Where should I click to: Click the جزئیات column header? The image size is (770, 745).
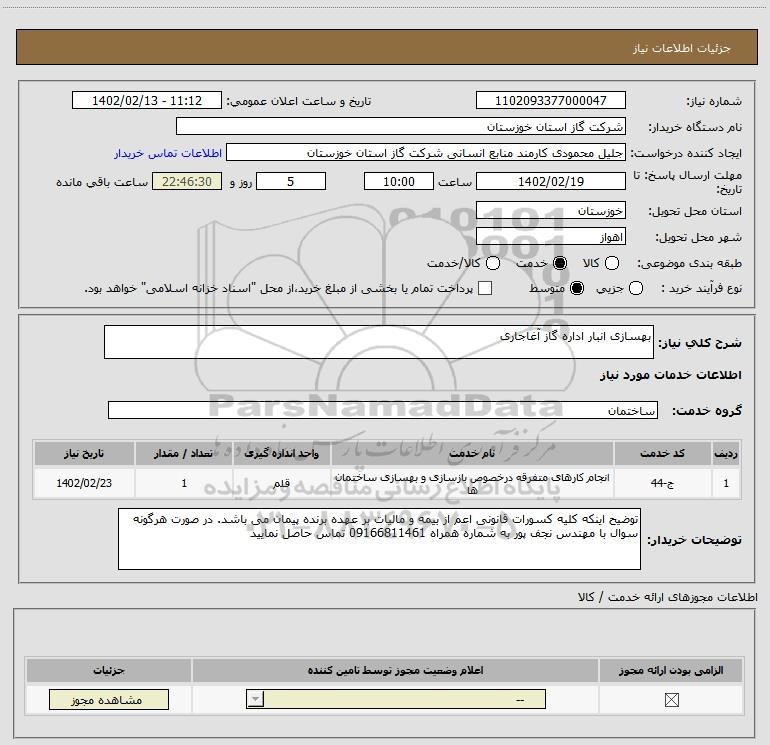tap(109, 670)
